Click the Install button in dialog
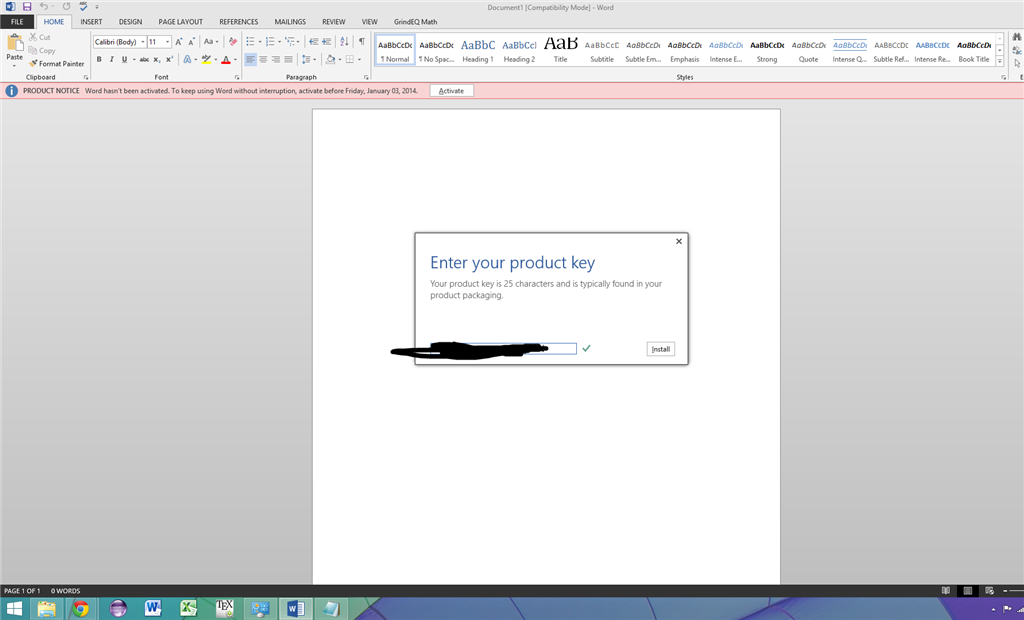This screenshot has height=620, width=1024. (x=660, y=349)
